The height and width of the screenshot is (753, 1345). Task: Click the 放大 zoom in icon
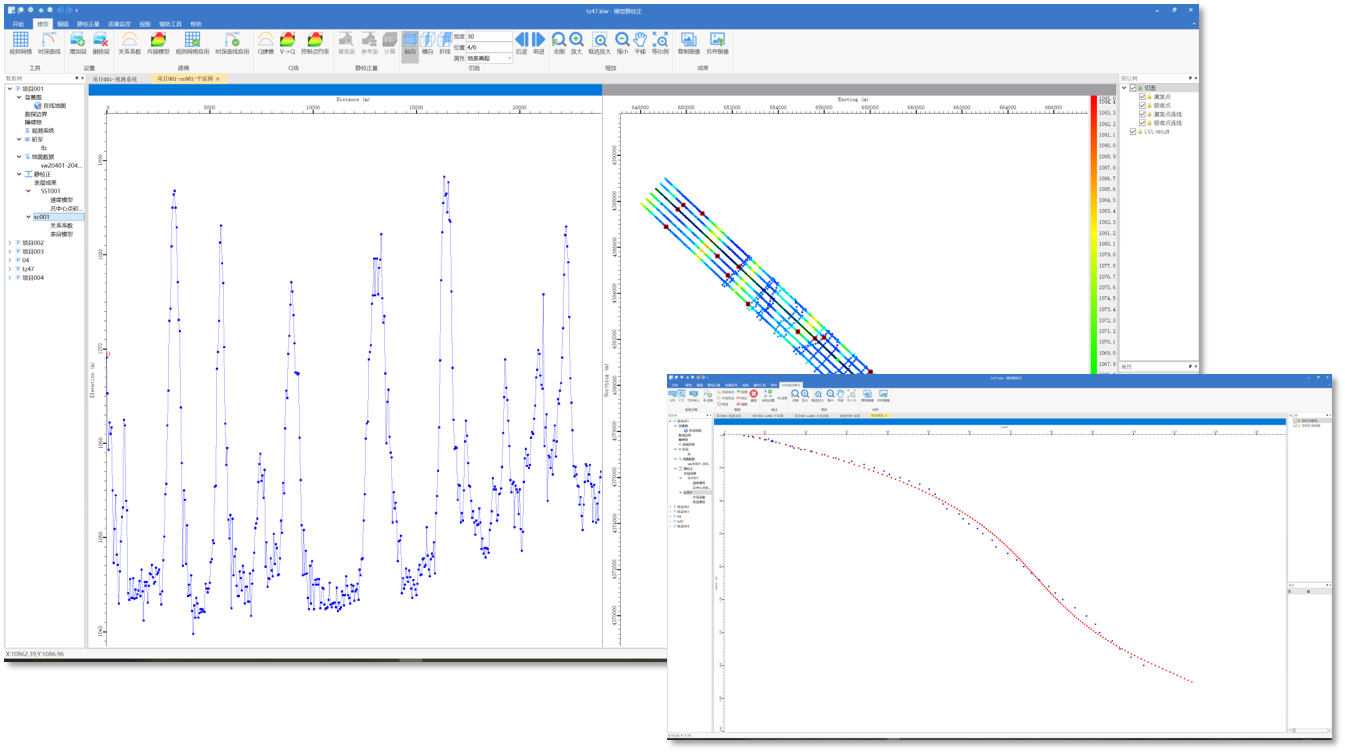tap(576, 39)
